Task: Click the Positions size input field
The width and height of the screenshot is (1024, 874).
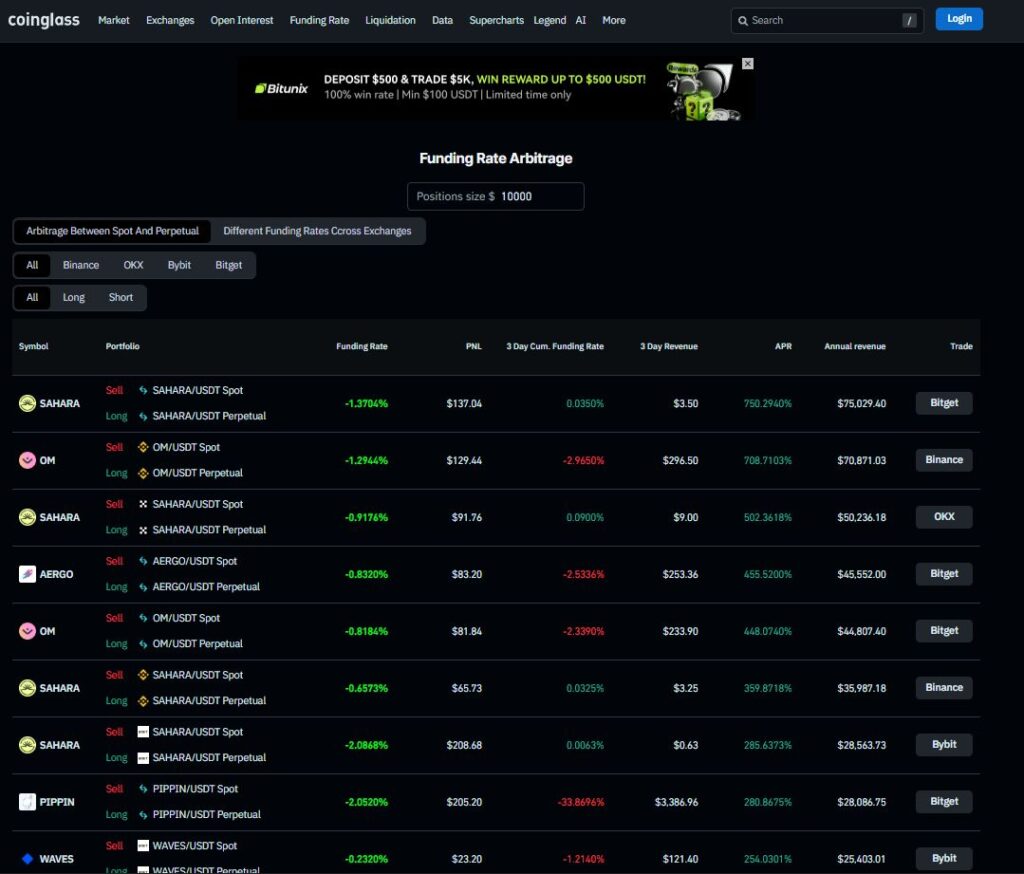Action: (x=538, y=196)
